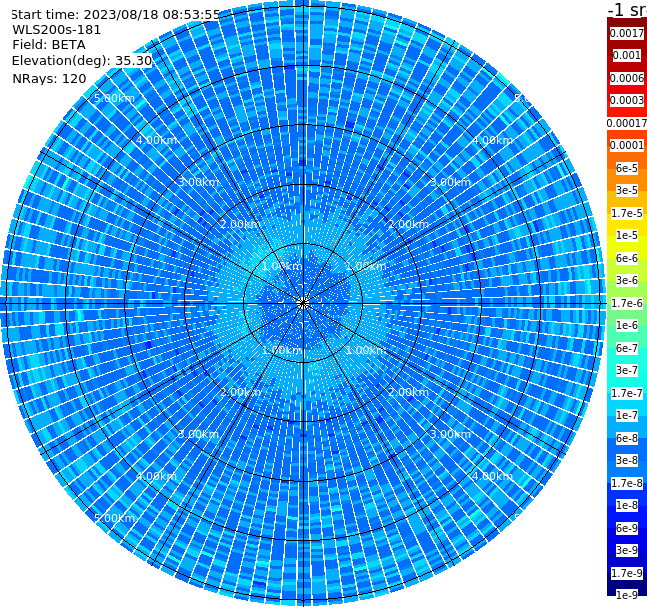Click the 5.00km range label in lower-left quadrant

(x=114, y=518)
